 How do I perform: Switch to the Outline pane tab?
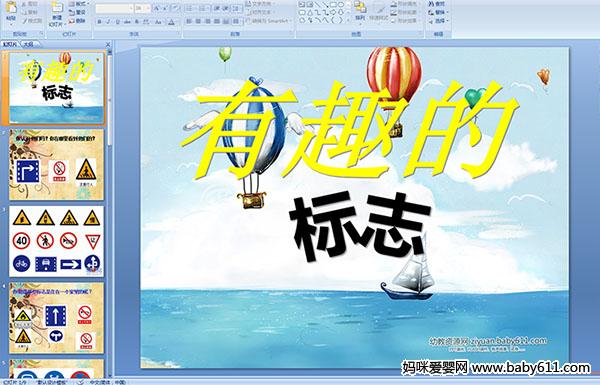pos(27,44)
